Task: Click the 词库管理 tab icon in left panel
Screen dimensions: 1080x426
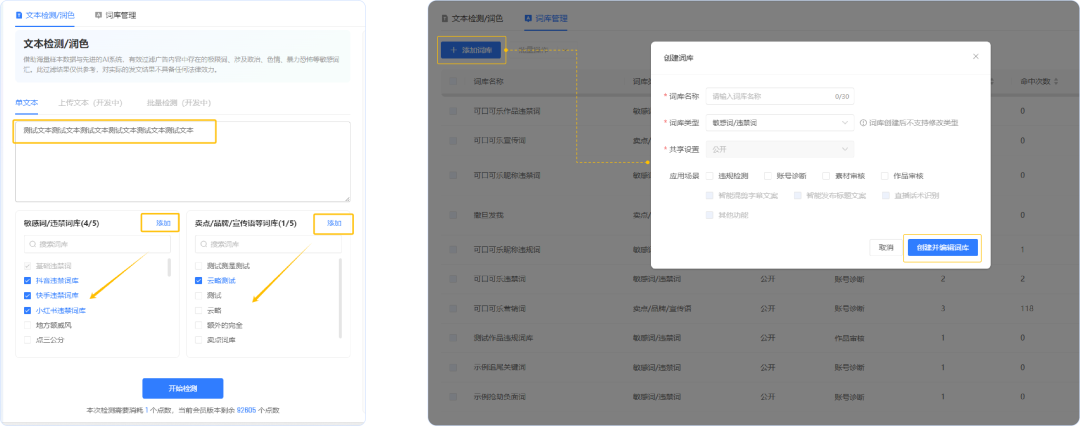Action: tap(98, 16)
